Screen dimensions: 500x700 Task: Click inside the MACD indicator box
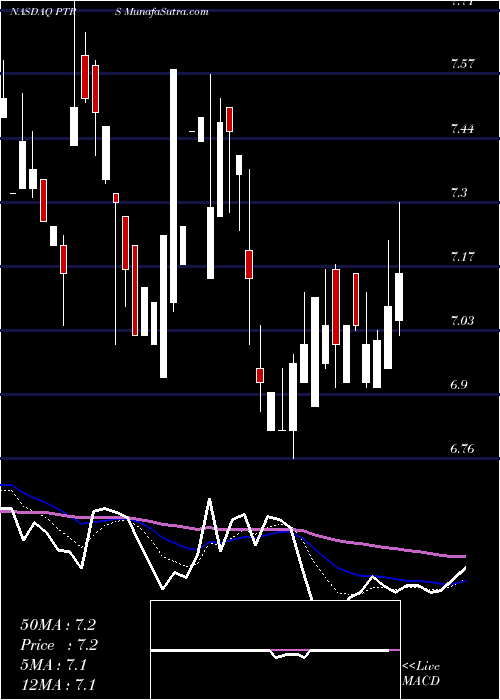click(275, 650)
